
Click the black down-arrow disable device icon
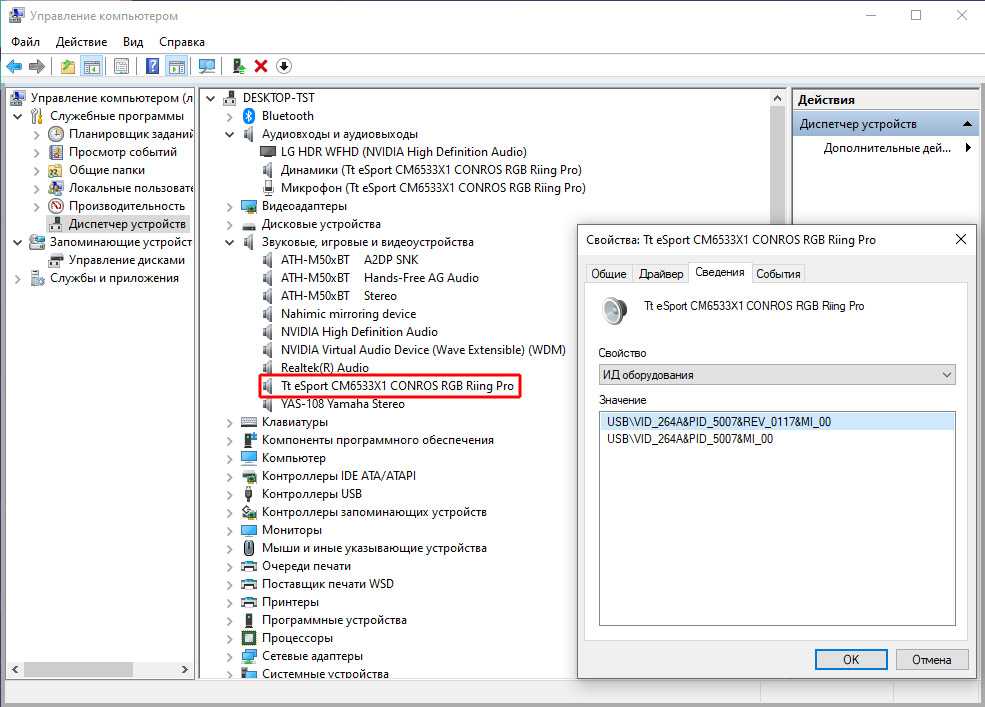click(284, 66)
